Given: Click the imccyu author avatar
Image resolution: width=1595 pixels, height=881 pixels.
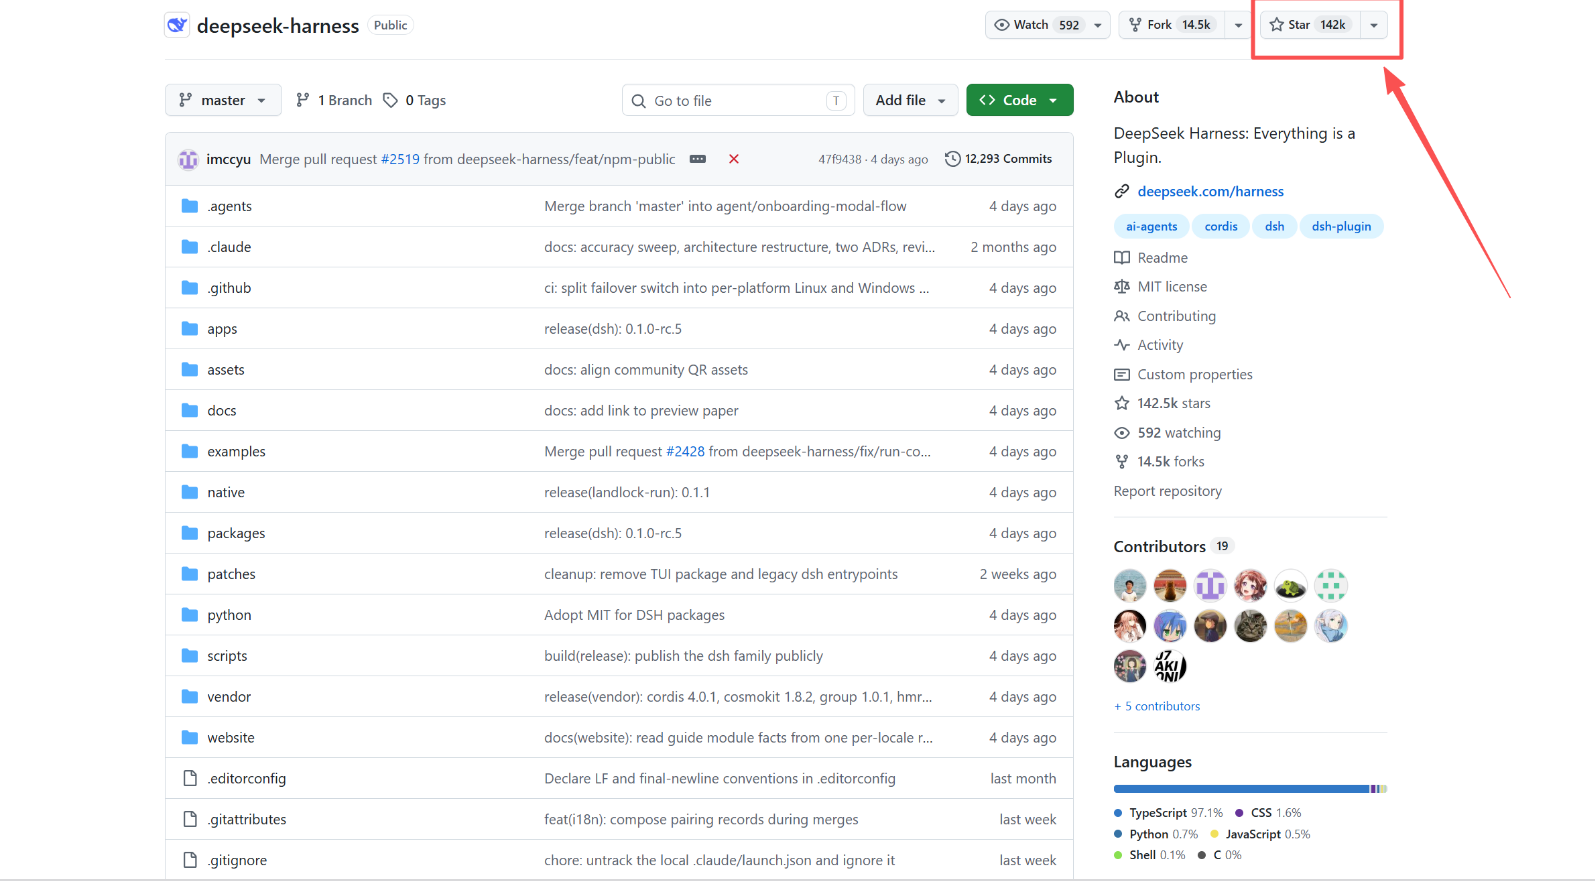Looking at the screenshot, I should point(188,159).
